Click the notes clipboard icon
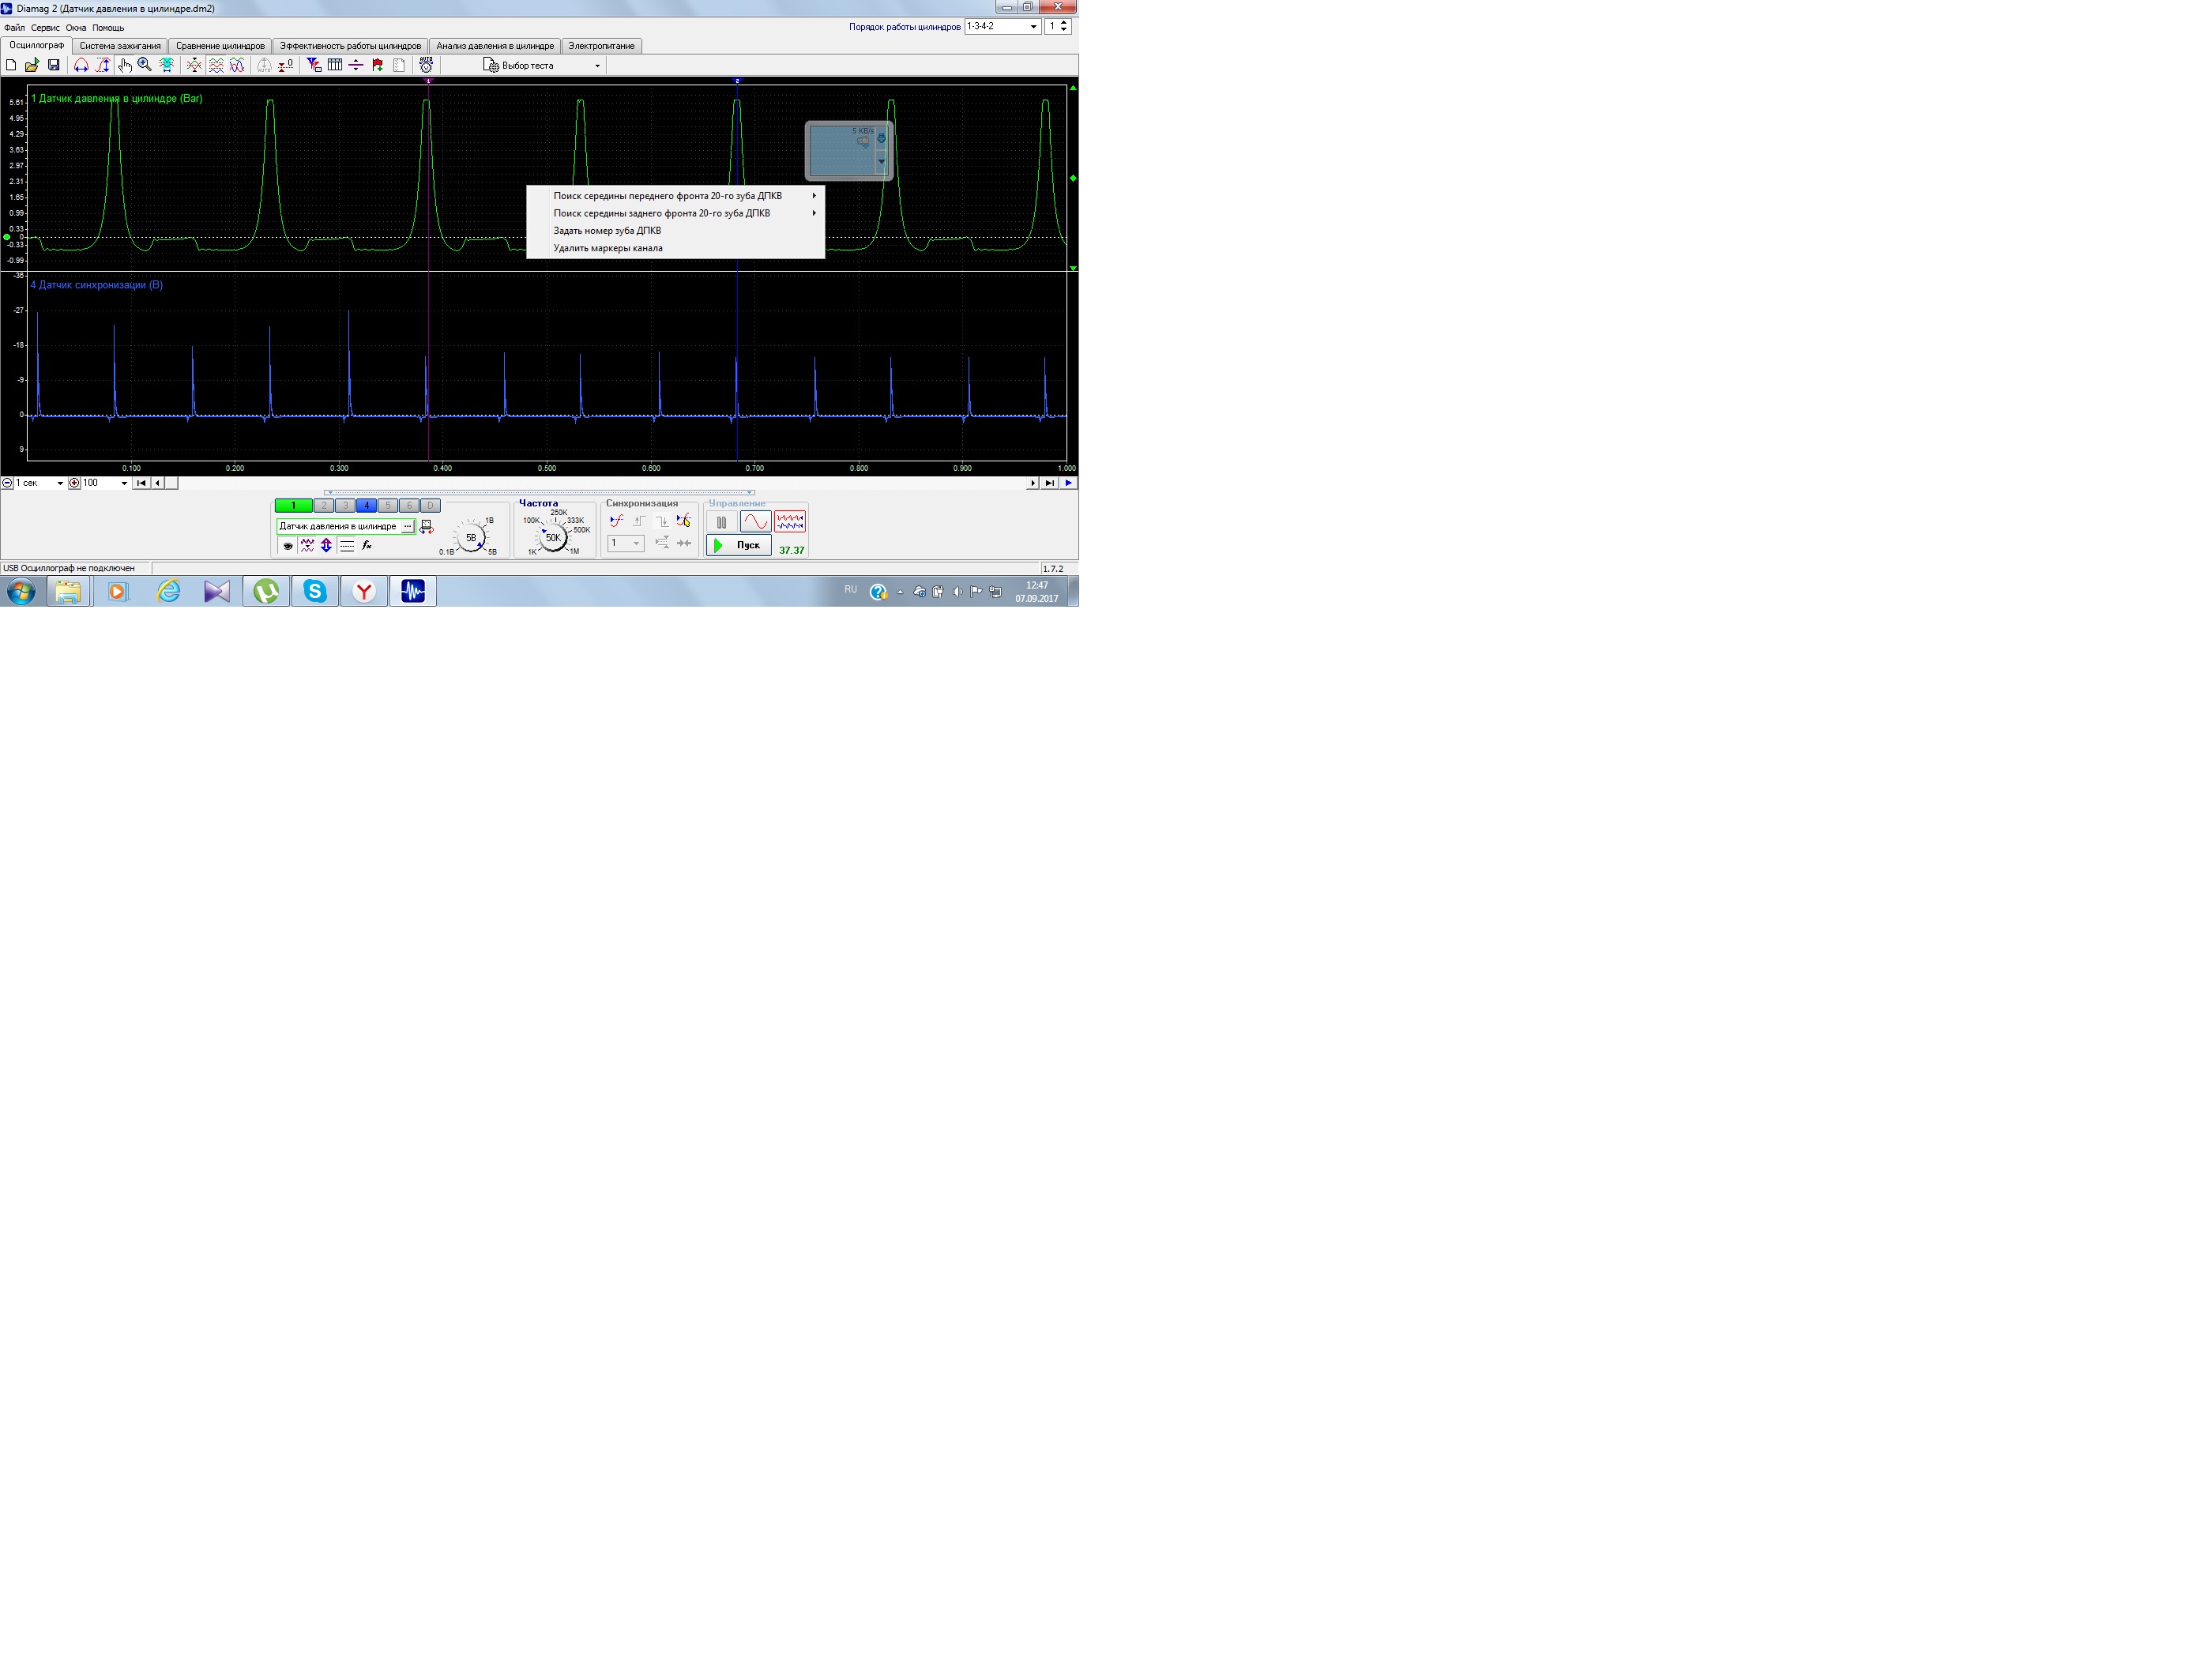Viewport: 2212px width, 1659px height. pyautogui.click(x=399, y=65)
